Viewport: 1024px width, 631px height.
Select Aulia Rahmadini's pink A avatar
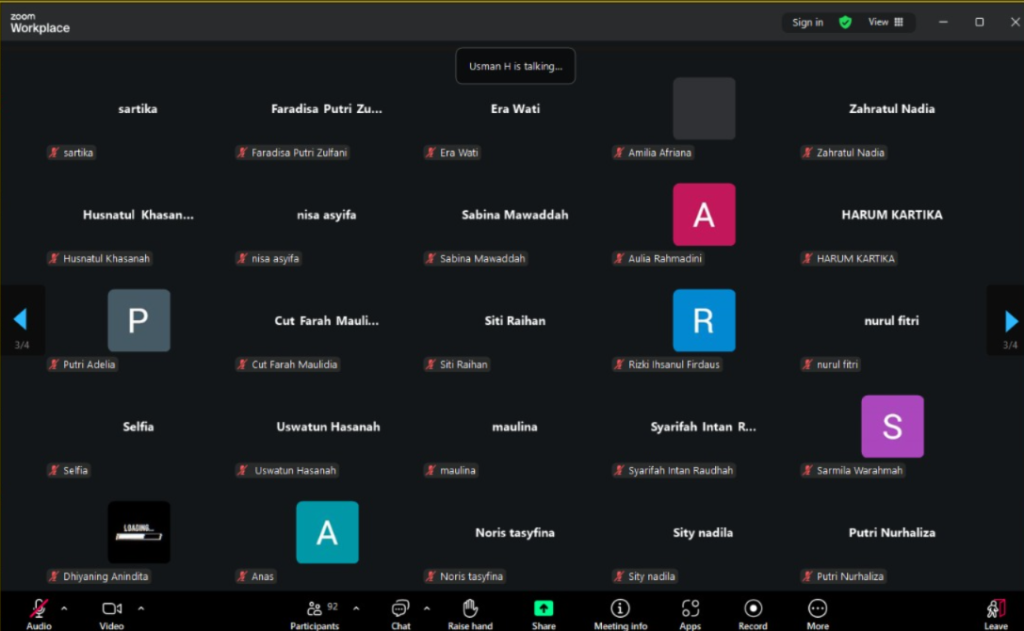pyautogui.click(x=704, y=214)
